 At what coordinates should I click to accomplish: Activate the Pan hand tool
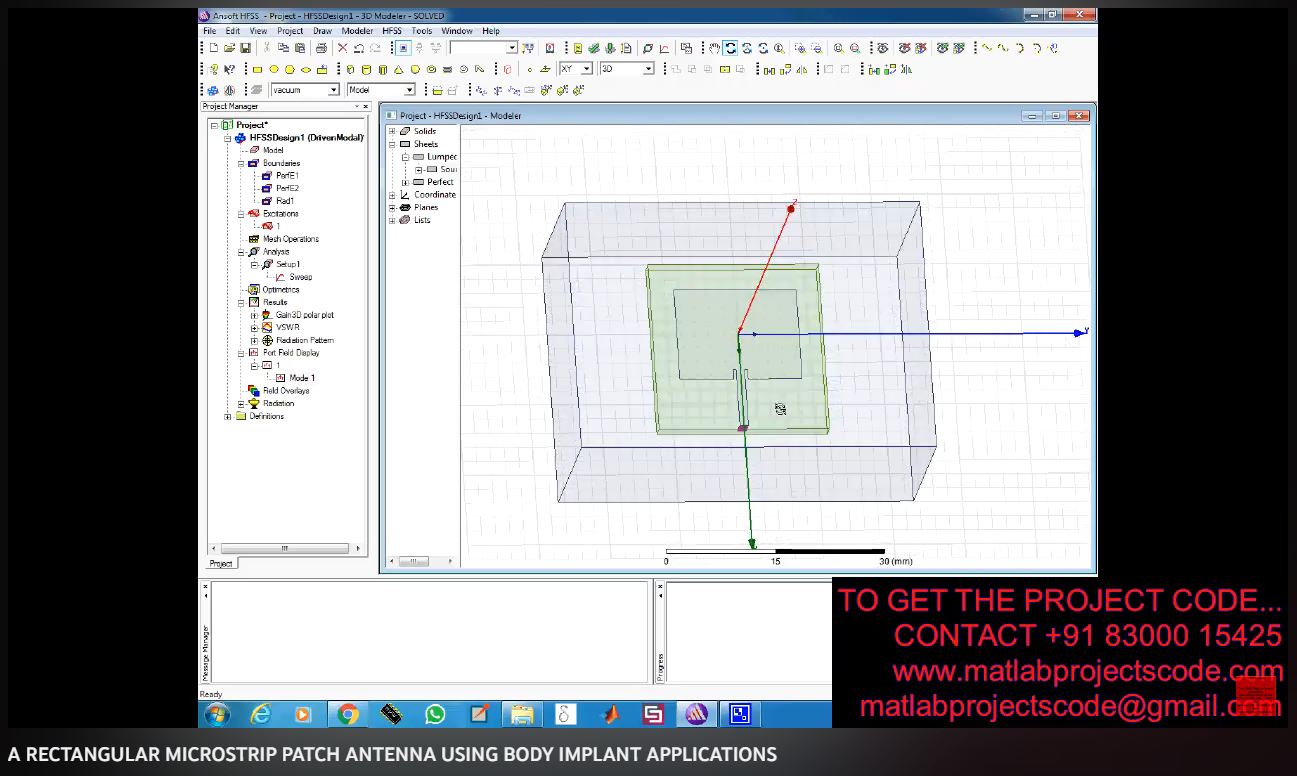[714, 48]
